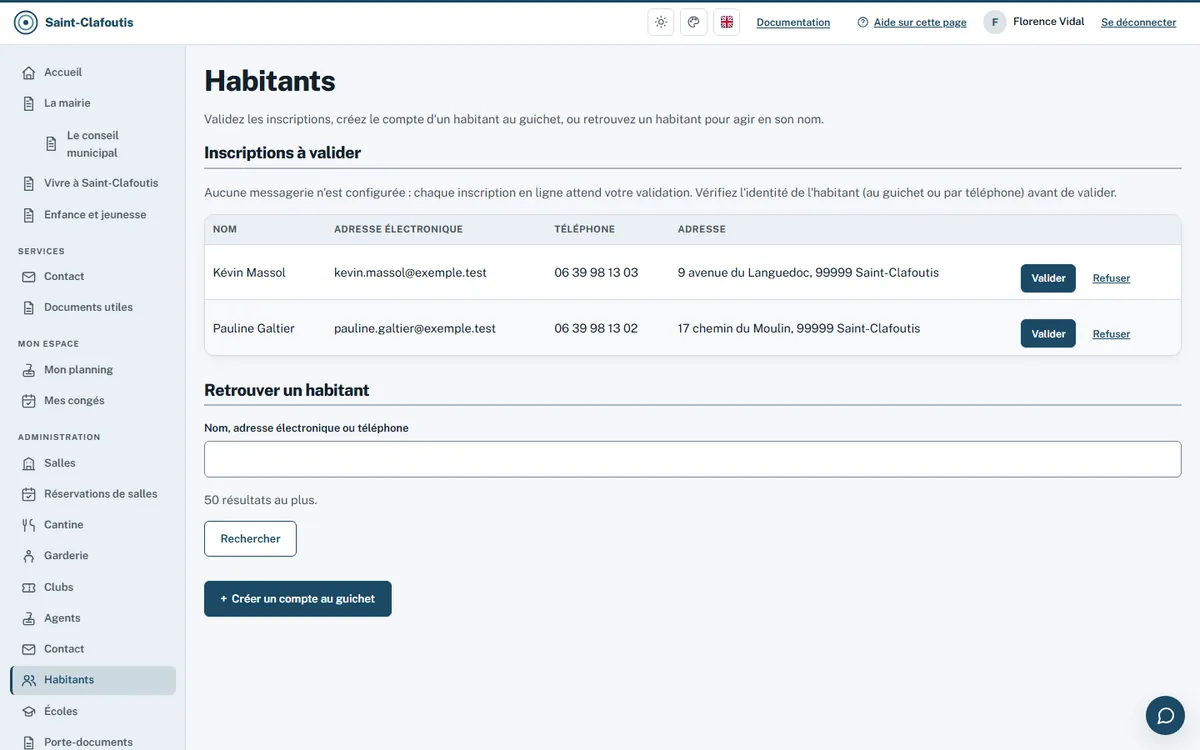
Task: Validate Kévin Massol's registration
Action: 1048,278
